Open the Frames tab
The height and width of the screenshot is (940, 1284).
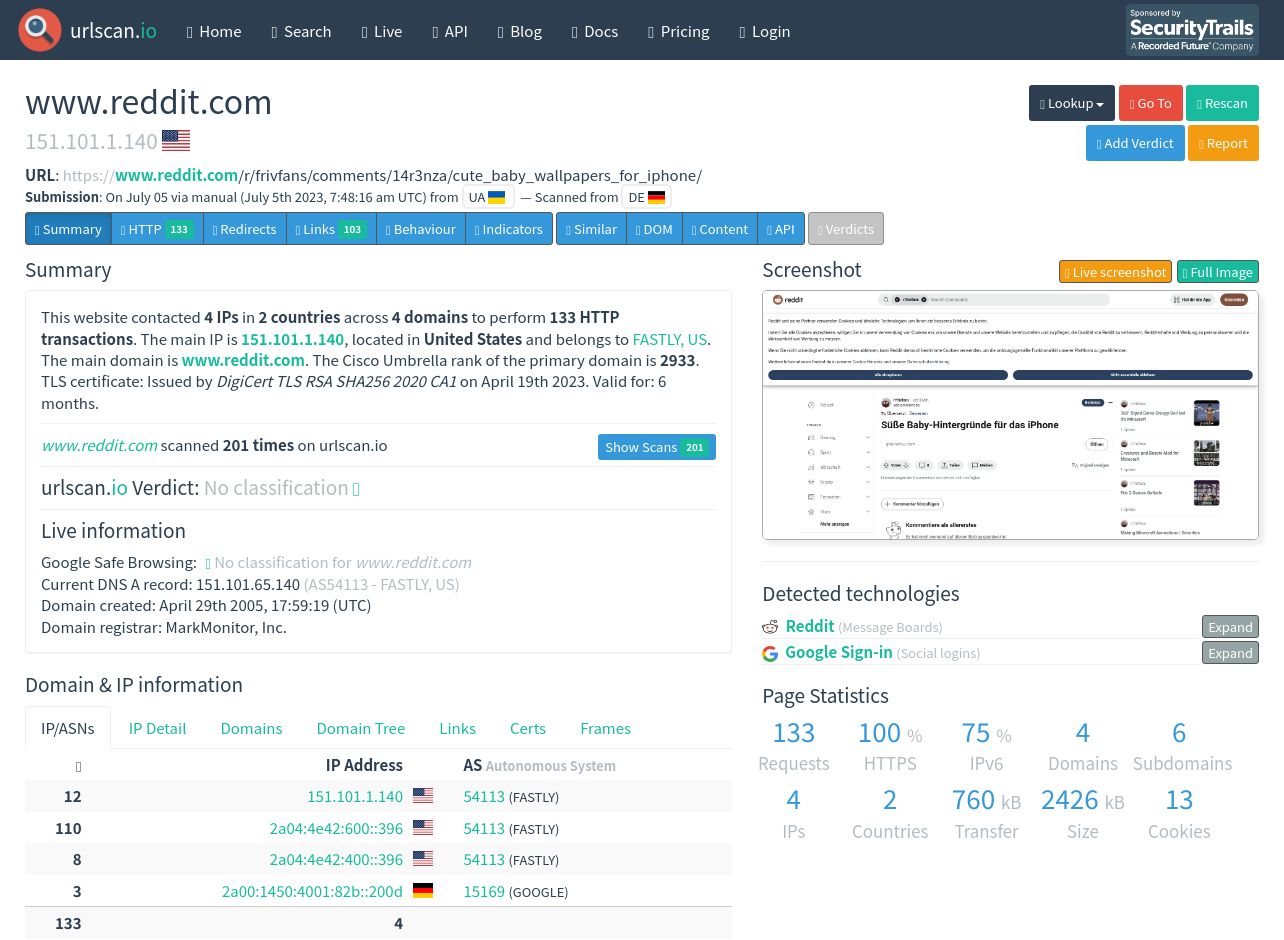click(605, 728)
